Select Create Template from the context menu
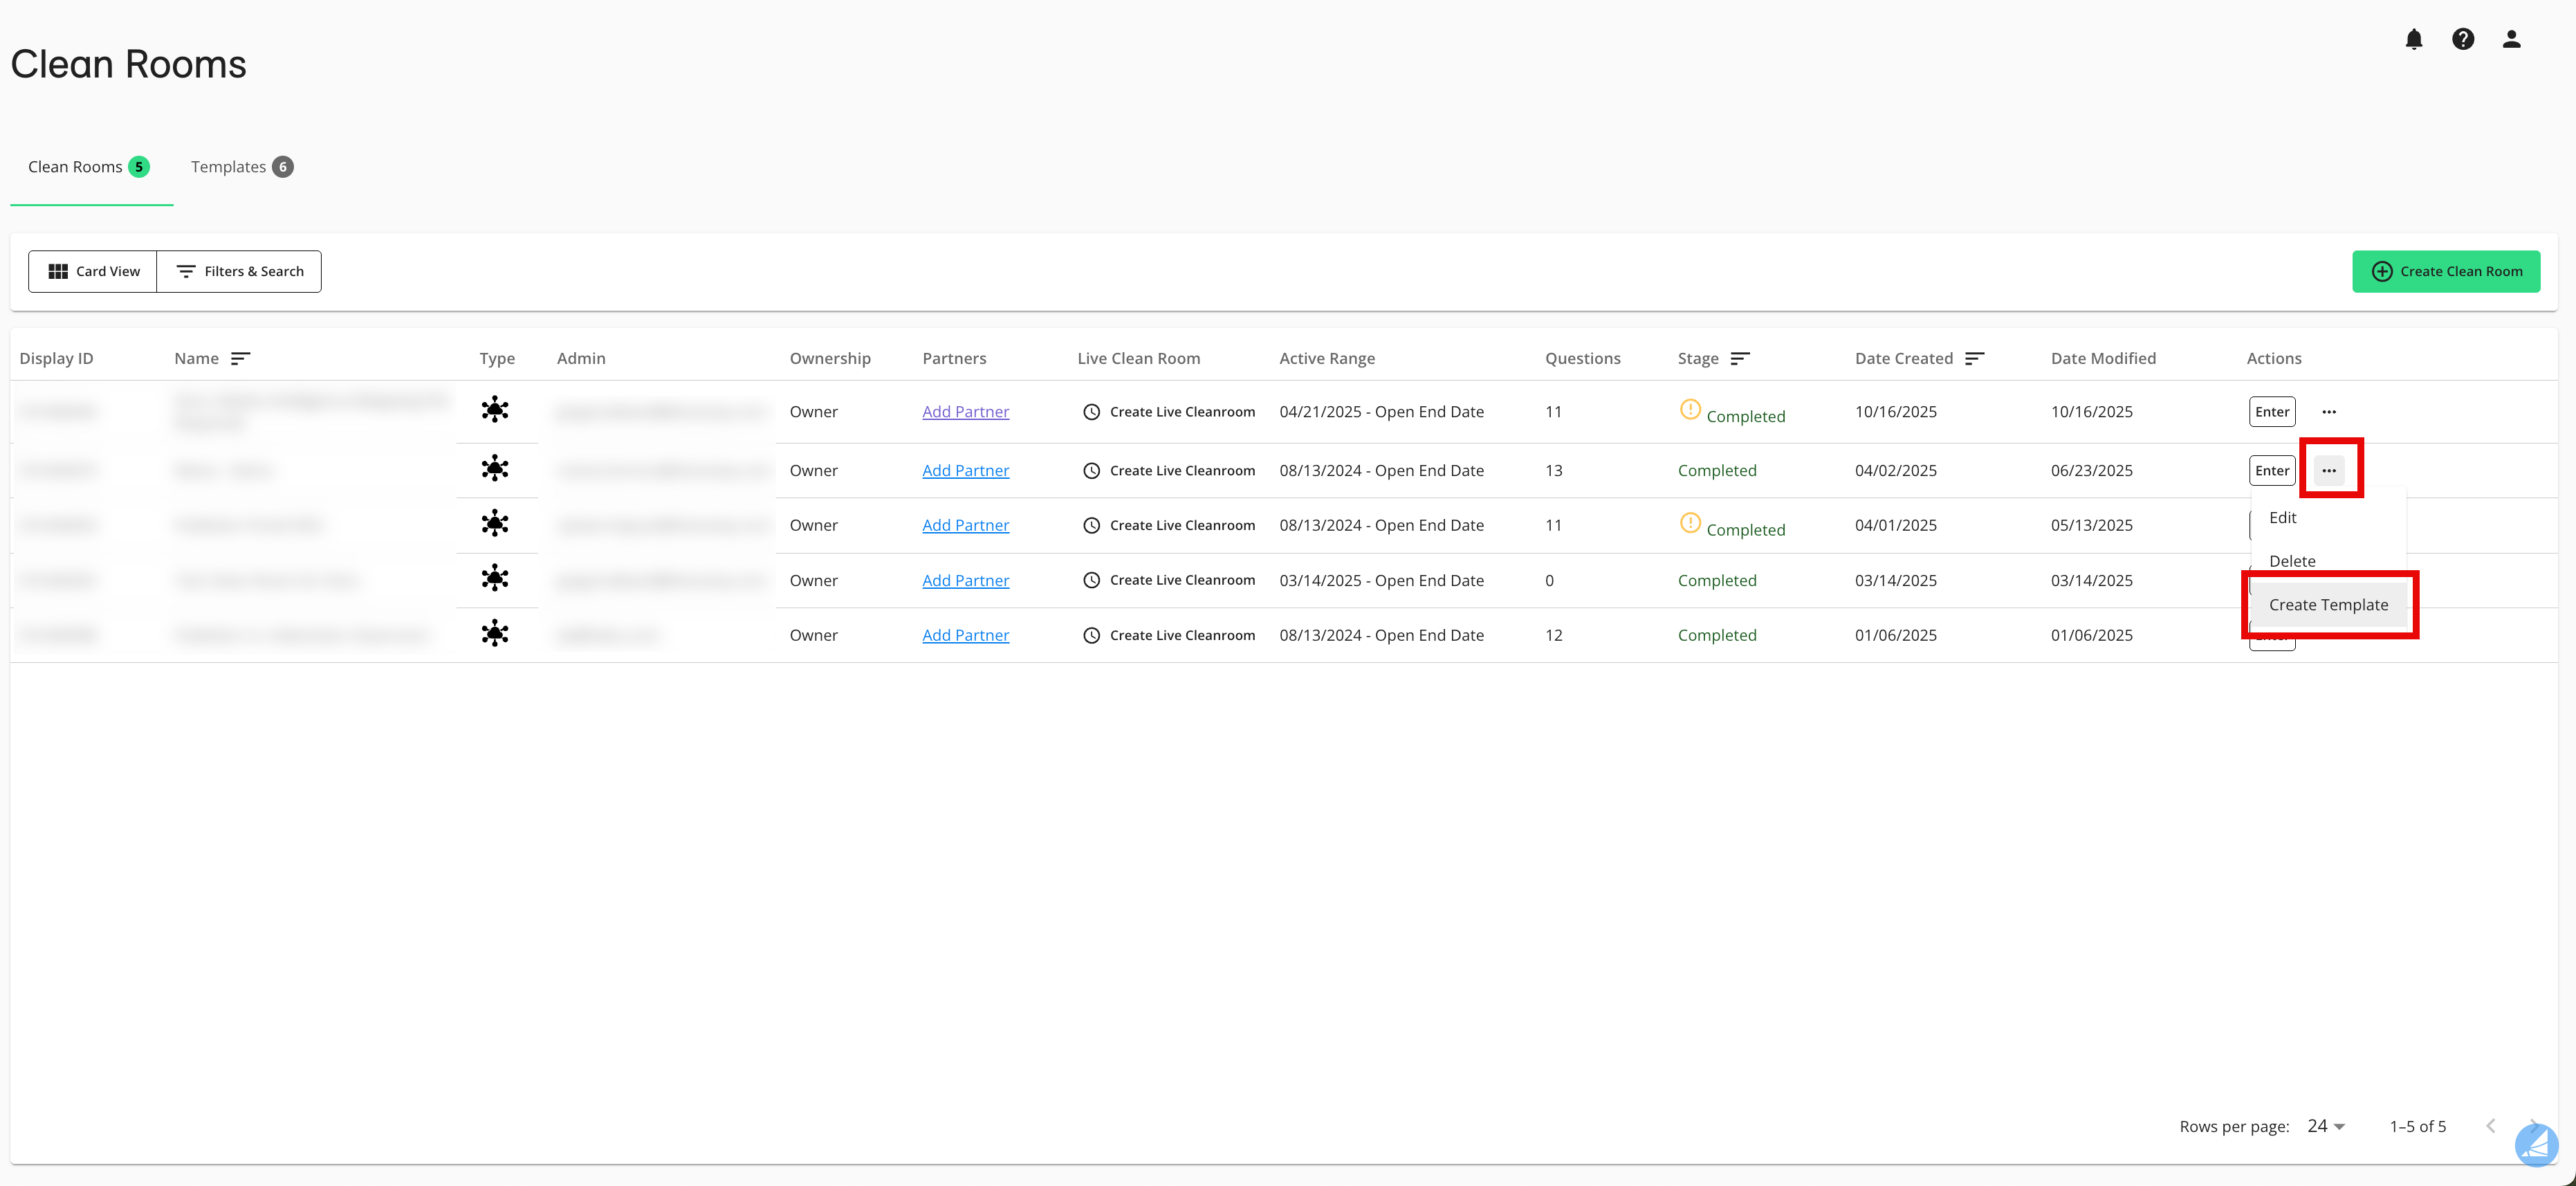 click(2330, 605)
